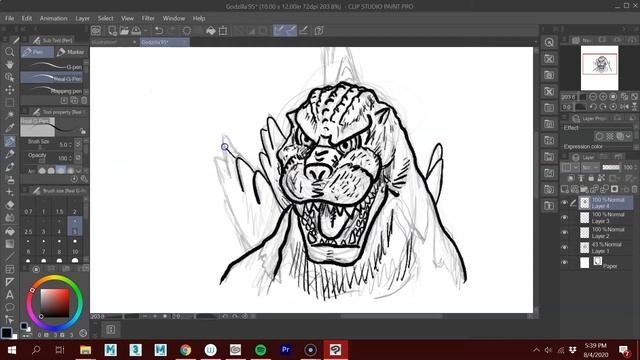Select the Move layer tool
The height and width of the screenshot is (360, 640).
(x=9, y=90)
